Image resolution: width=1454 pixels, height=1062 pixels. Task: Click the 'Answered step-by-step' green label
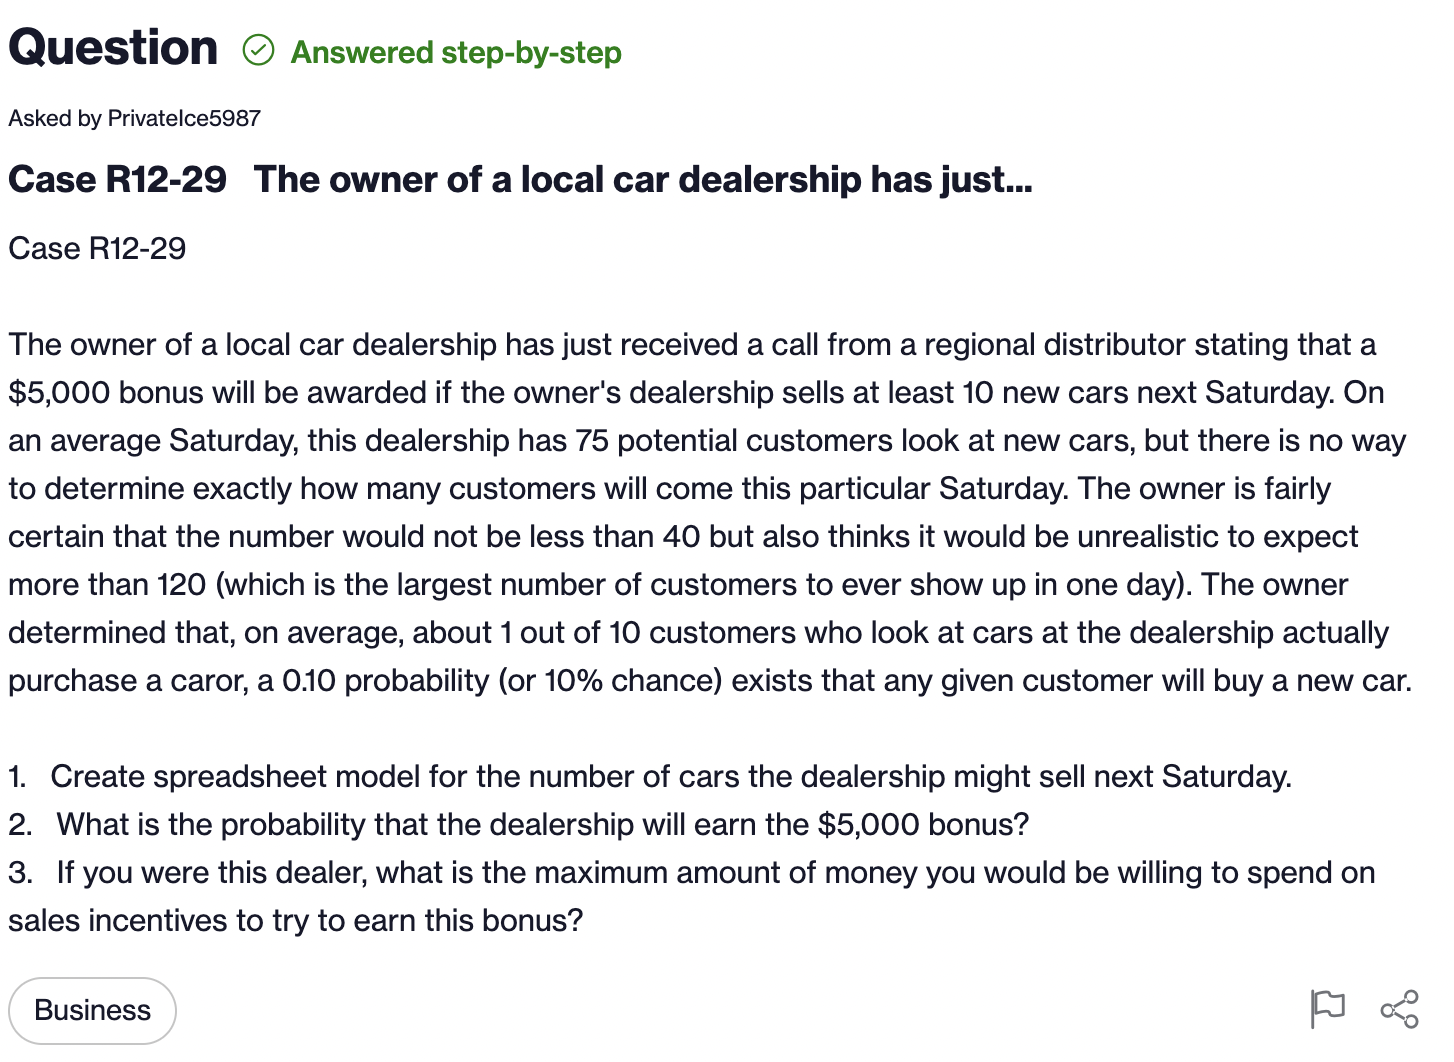(x=456, y=52)
